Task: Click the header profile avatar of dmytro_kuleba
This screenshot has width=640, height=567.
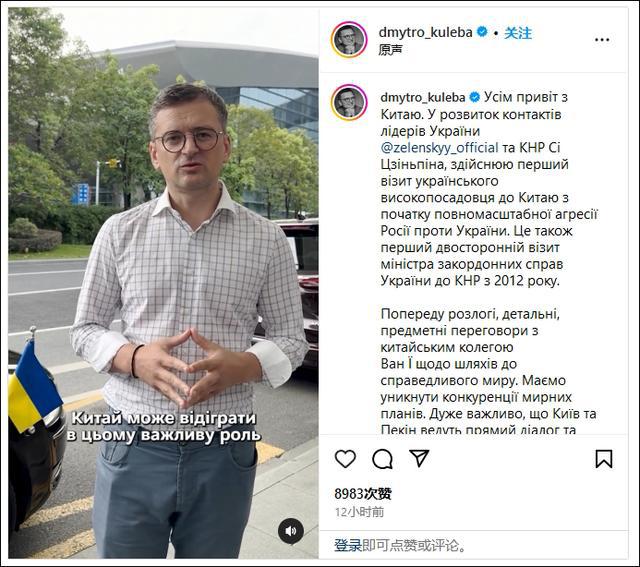Action: pos(349,40)
